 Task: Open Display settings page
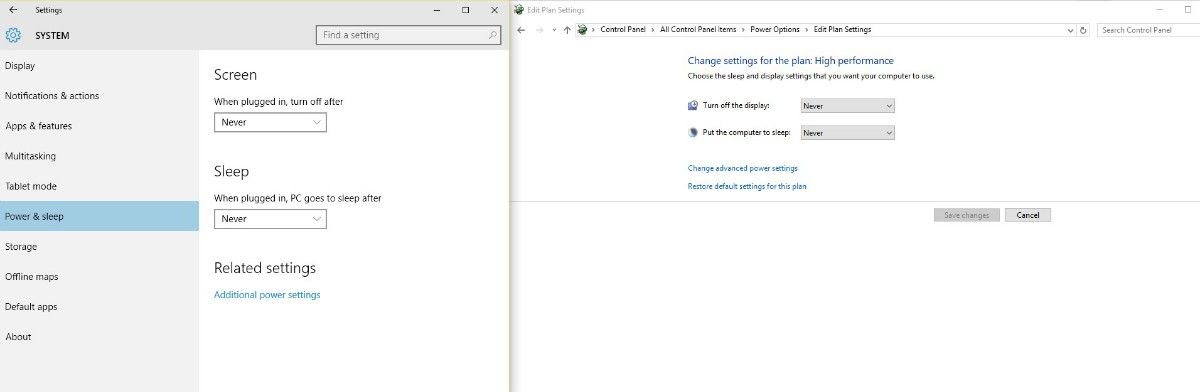pyautogui.click(x=99, y=66)
